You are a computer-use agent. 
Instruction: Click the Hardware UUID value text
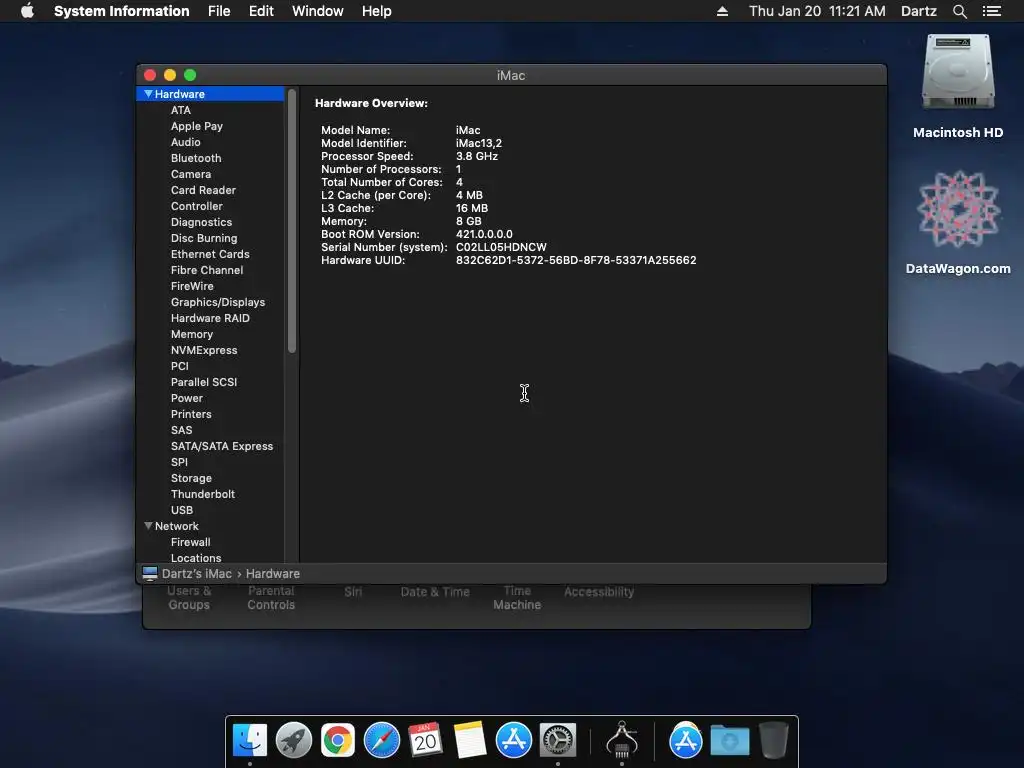pyautogui.click(x=576, y=260)
